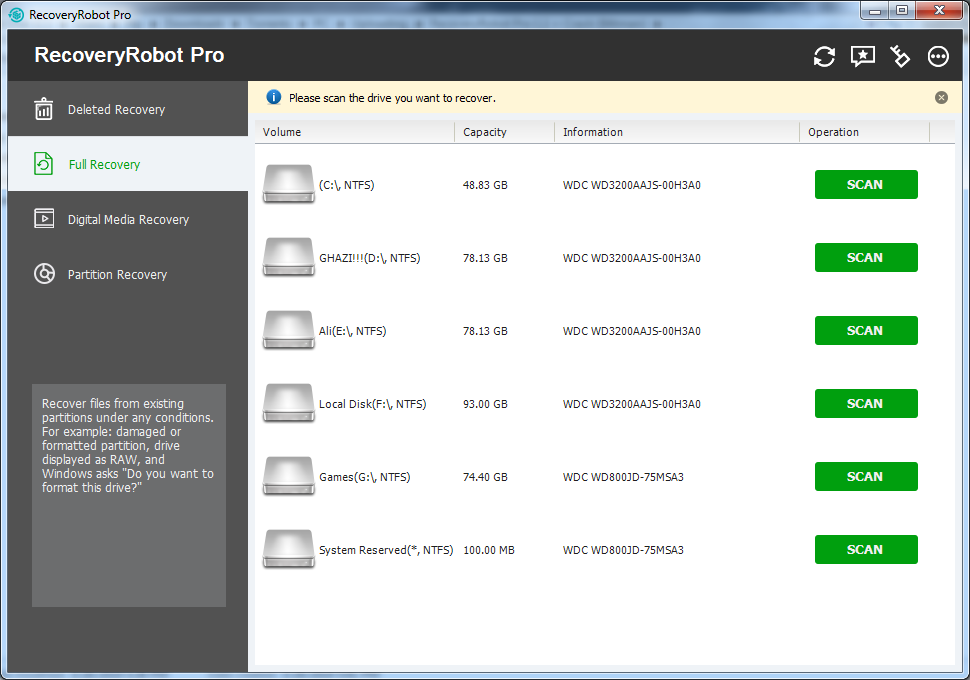Click the 100.00 MB capacity value
The image size is (970, 680).
(489, 550)
